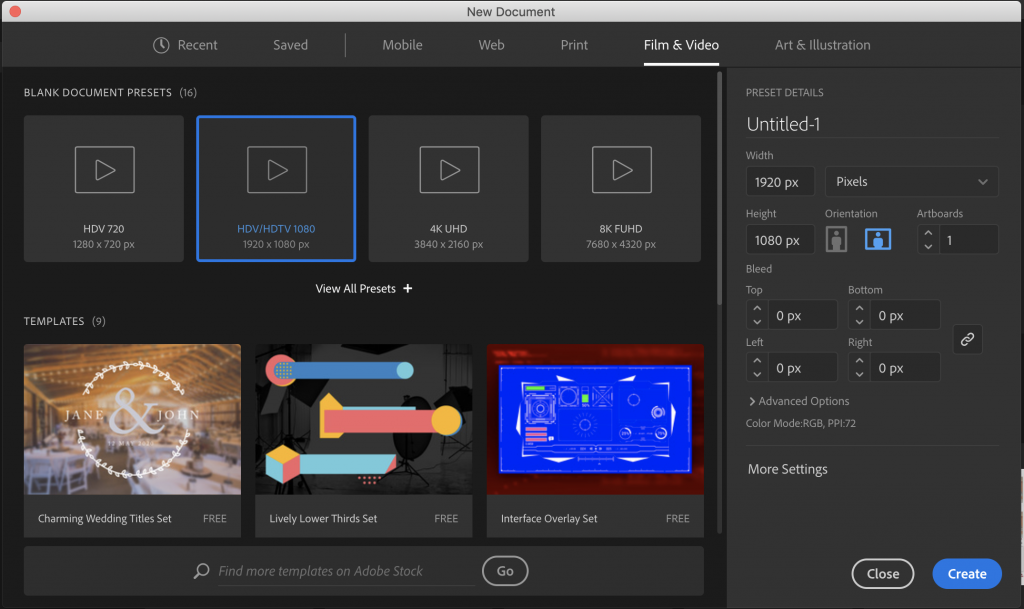The image size is (1024, 609).
Task: Increase the Top bleed value
Action: (757, 309)
